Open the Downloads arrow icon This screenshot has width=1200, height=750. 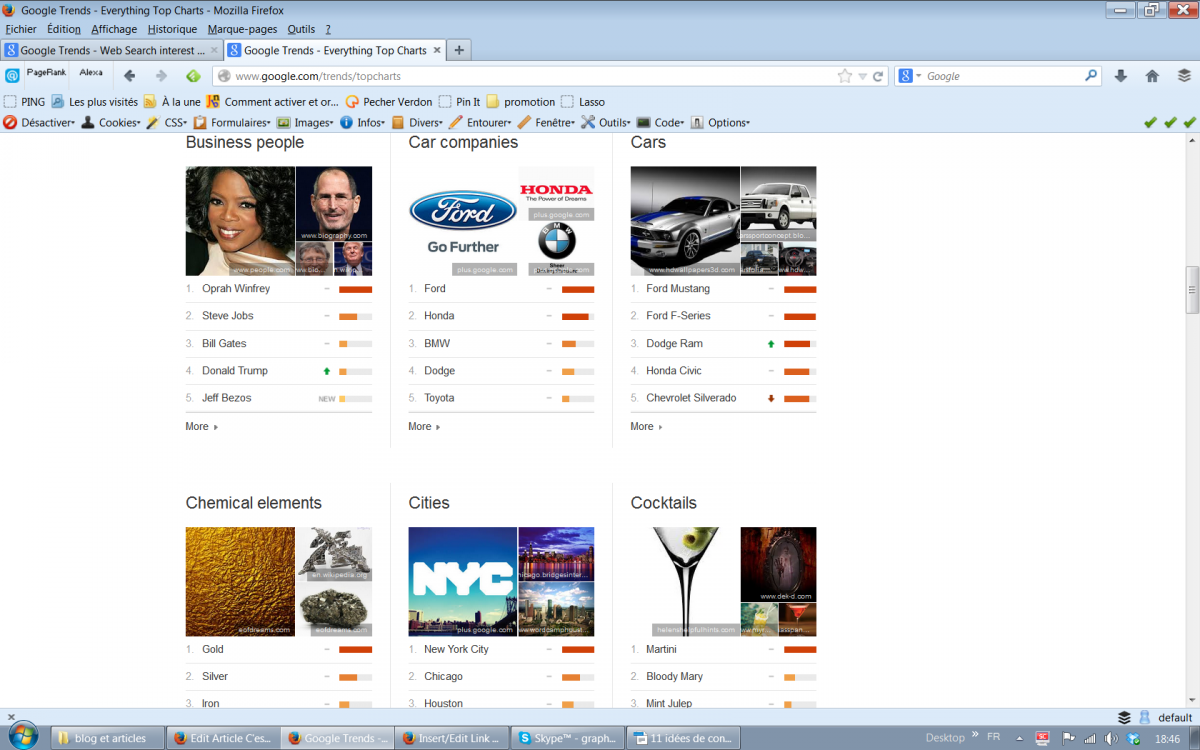tap(1120, 76)
